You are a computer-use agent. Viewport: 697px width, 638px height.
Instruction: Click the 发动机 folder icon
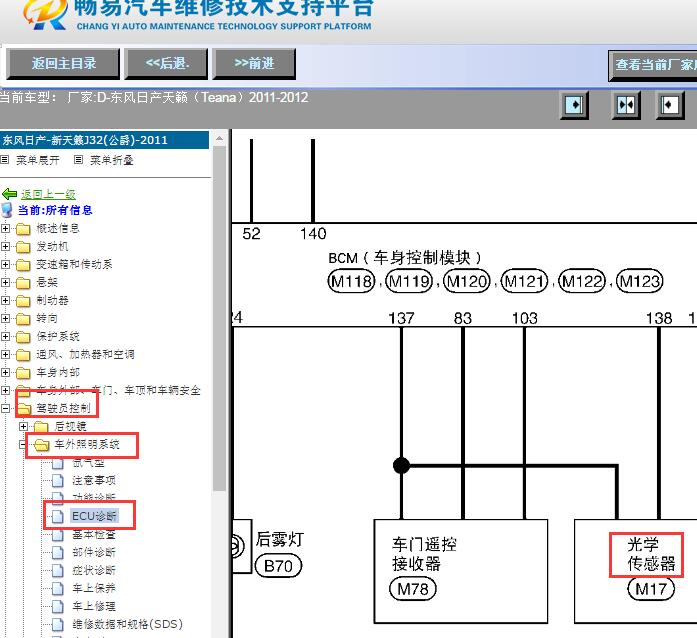(x=23, y=247)
